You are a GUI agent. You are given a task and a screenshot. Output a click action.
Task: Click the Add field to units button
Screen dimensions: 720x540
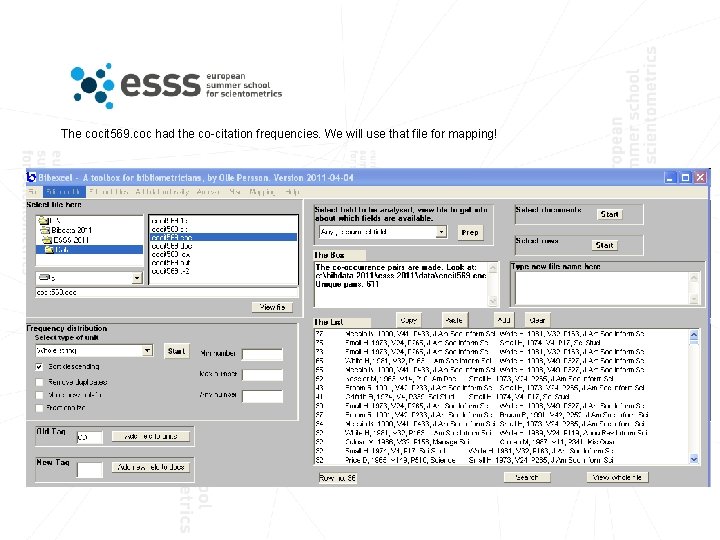151,436
